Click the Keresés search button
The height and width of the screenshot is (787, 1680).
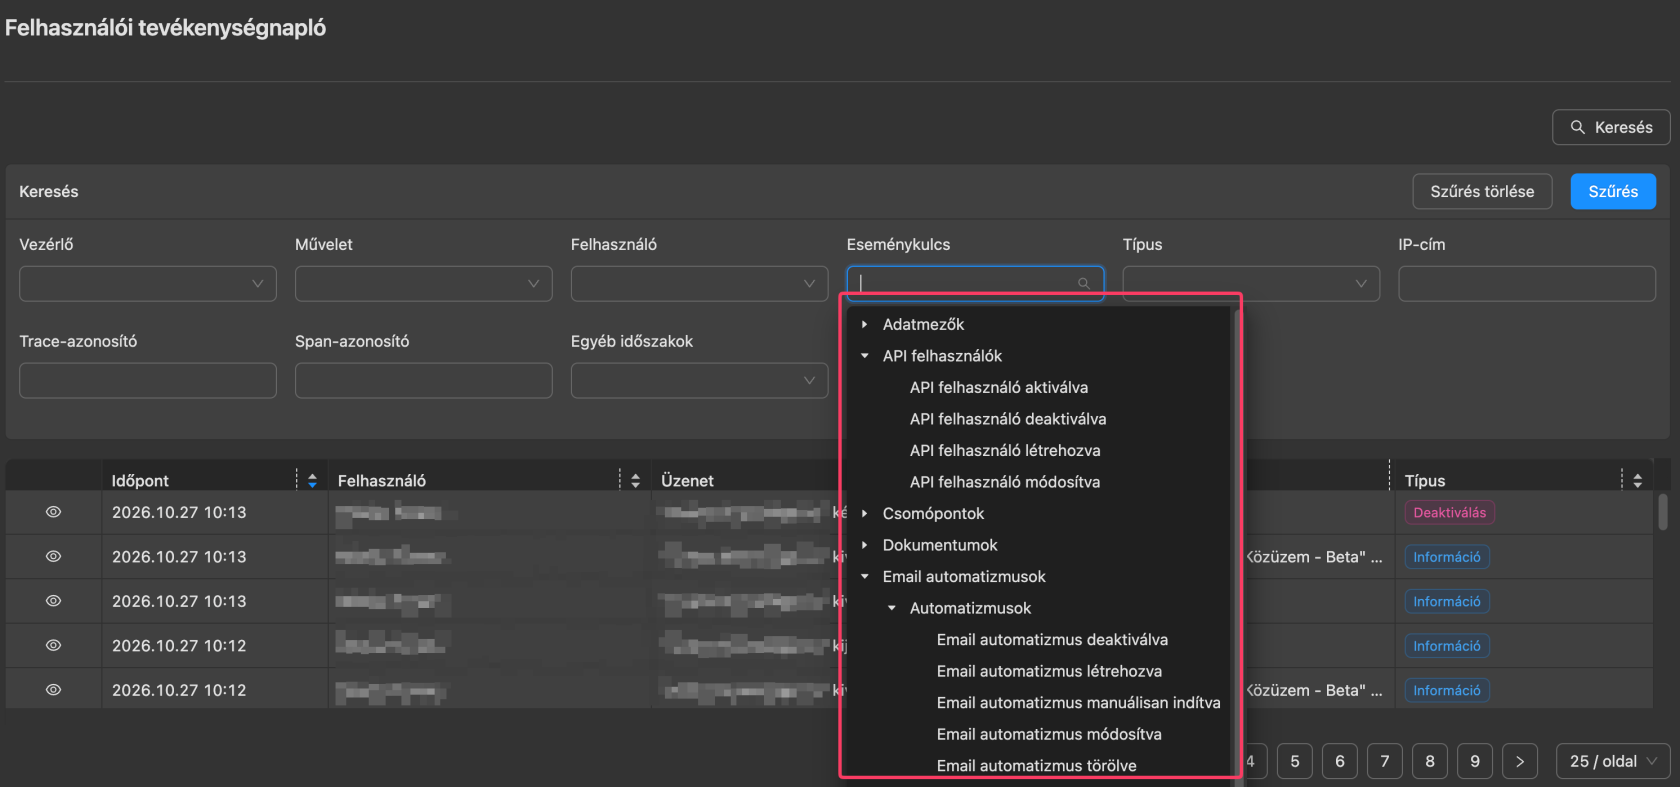coord(1611,127)
